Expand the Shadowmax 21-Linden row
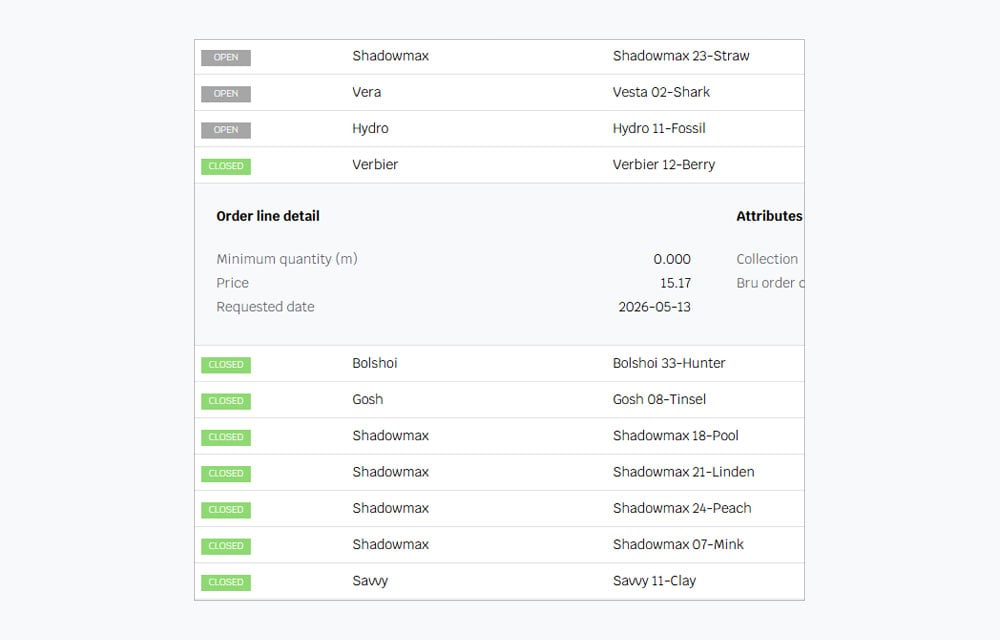The image size is (1000, 640). coord(499,472)
